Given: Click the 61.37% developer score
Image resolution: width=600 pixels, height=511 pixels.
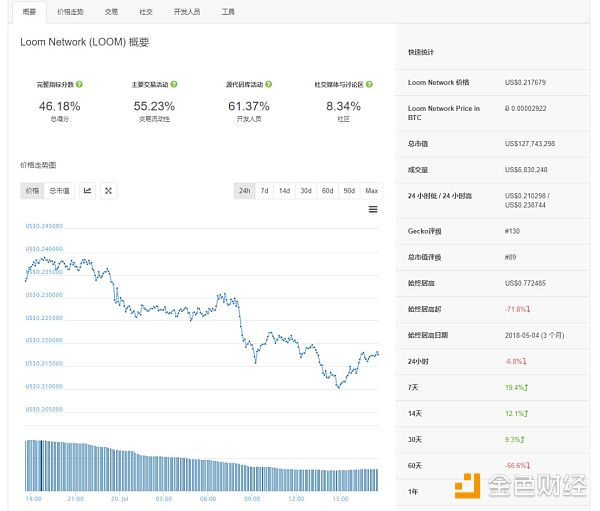Looking at the screenshot, I should pyautogui.click(x=249, y=106).
